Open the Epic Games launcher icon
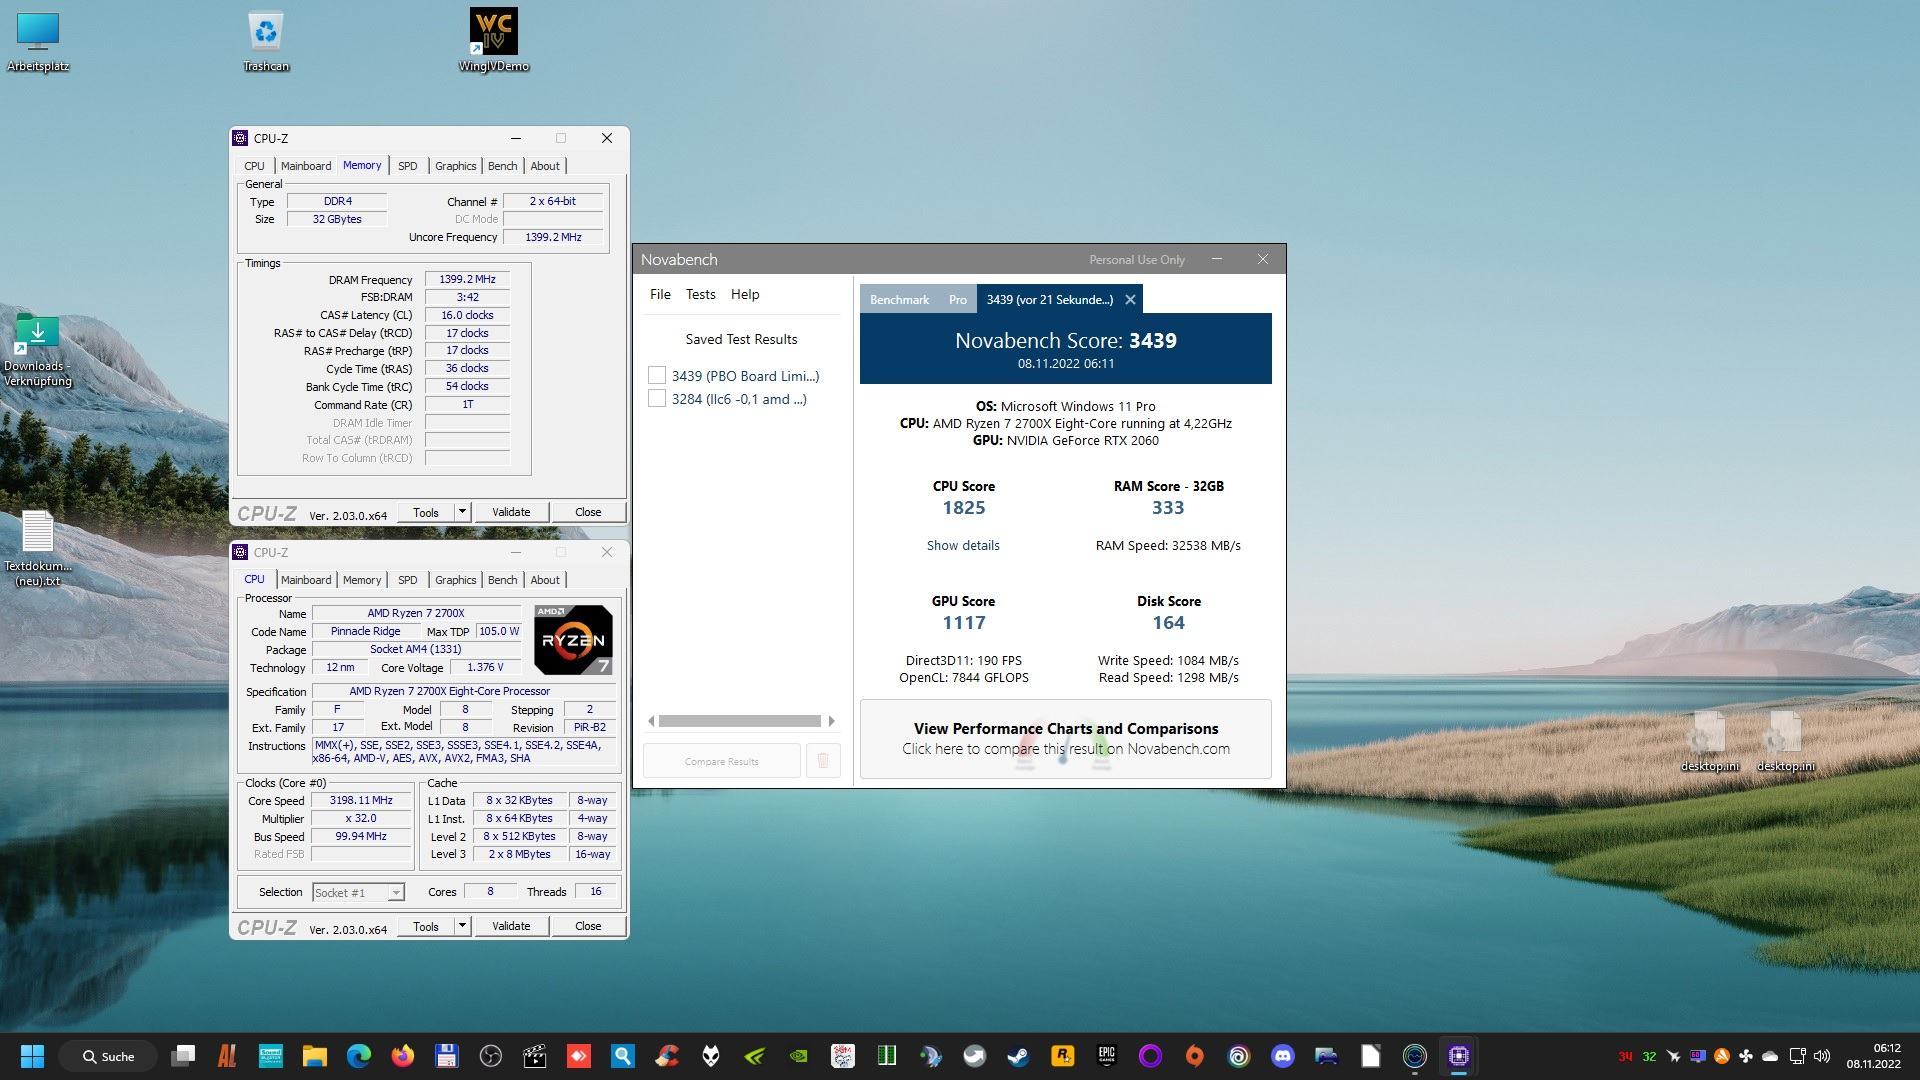Image resolution: width=1920 pixels, height=1080 pixels. tap(1106, 1056)
